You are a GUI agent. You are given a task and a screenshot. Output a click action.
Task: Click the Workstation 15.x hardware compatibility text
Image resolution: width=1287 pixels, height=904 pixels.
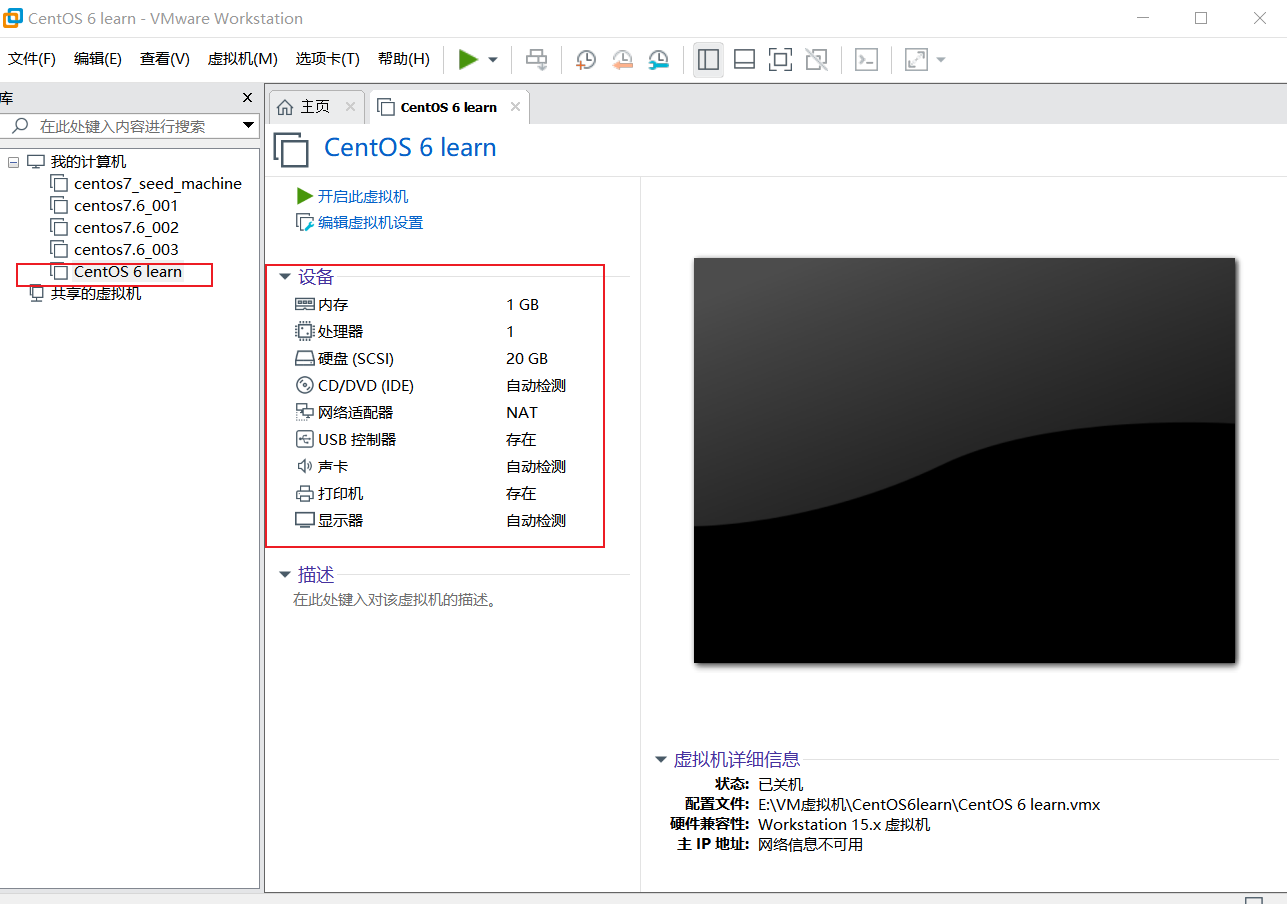click(x=844, y=825)
